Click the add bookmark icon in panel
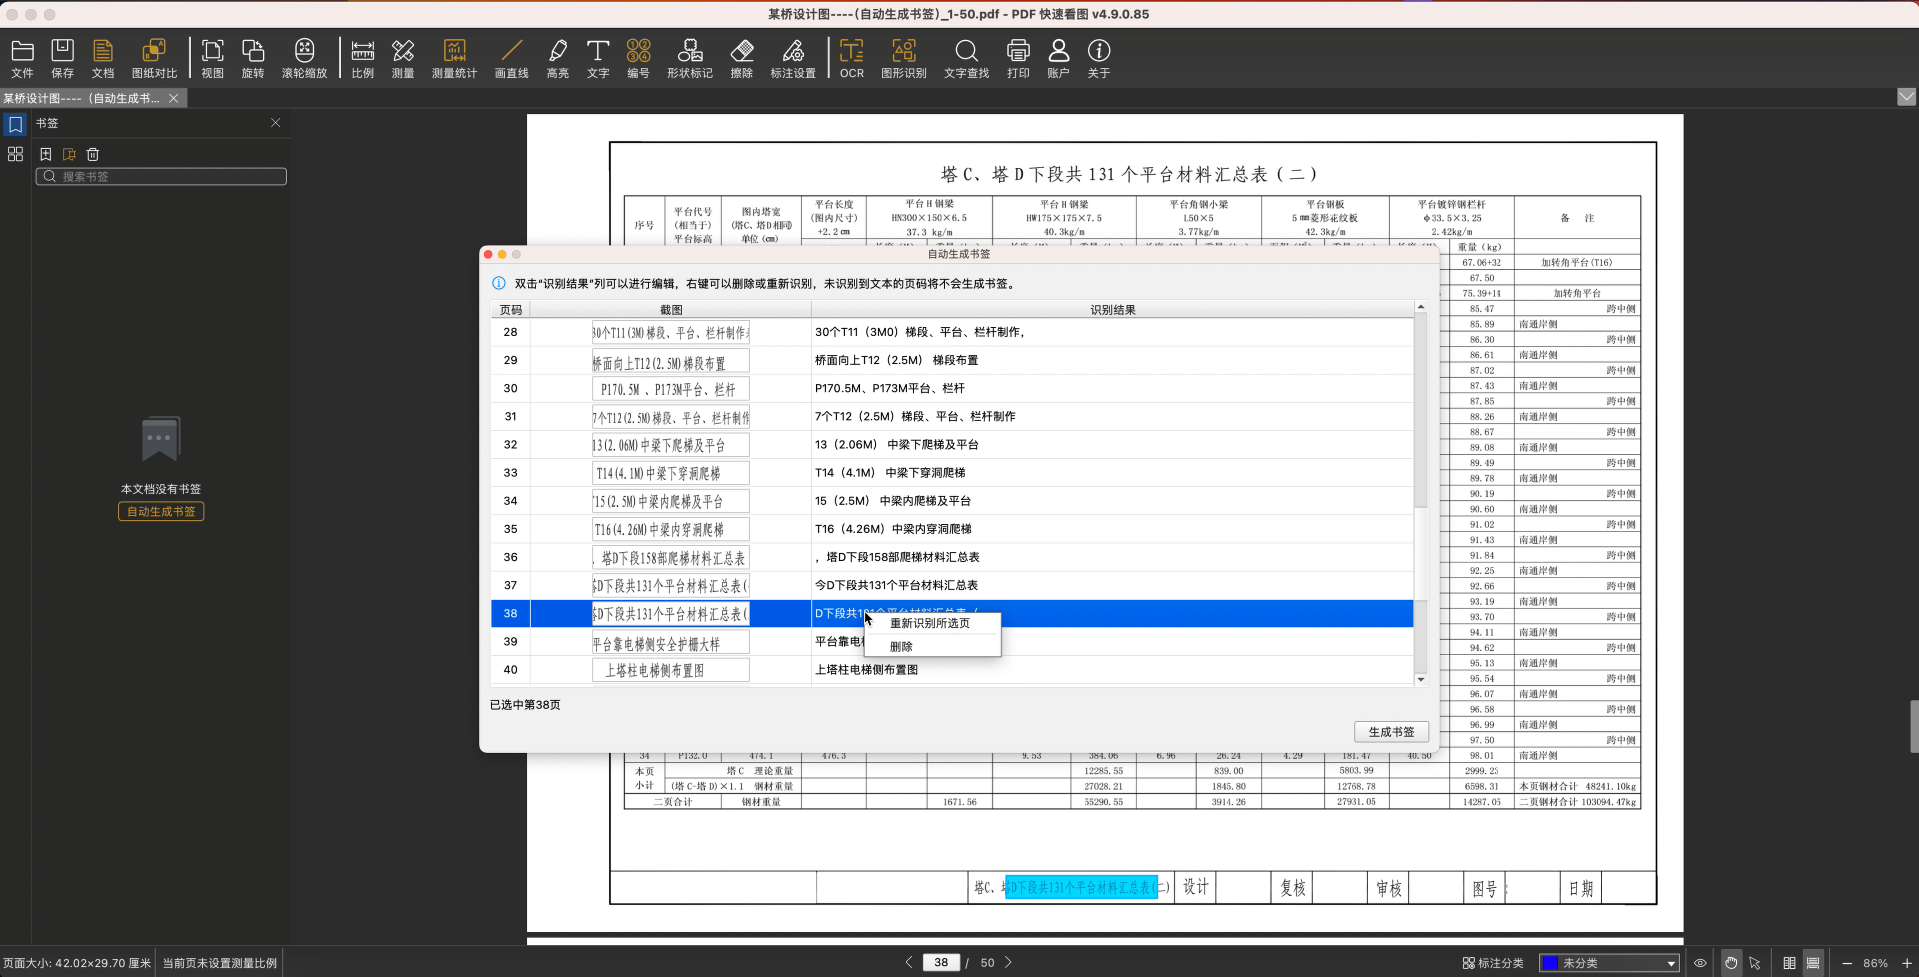This screenshot has height=977, width=1919. pyautogui.click(x=46, y=154)
